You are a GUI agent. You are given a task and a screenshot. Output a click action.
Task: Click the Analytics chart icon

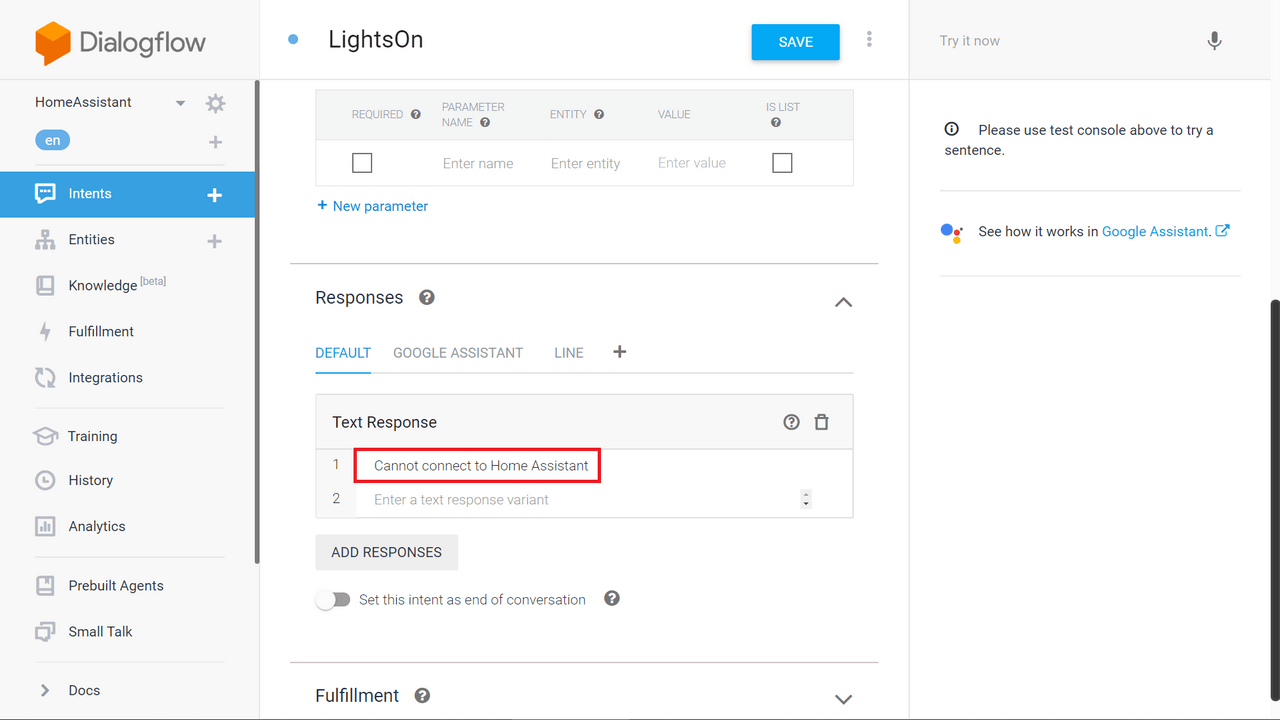45,526
